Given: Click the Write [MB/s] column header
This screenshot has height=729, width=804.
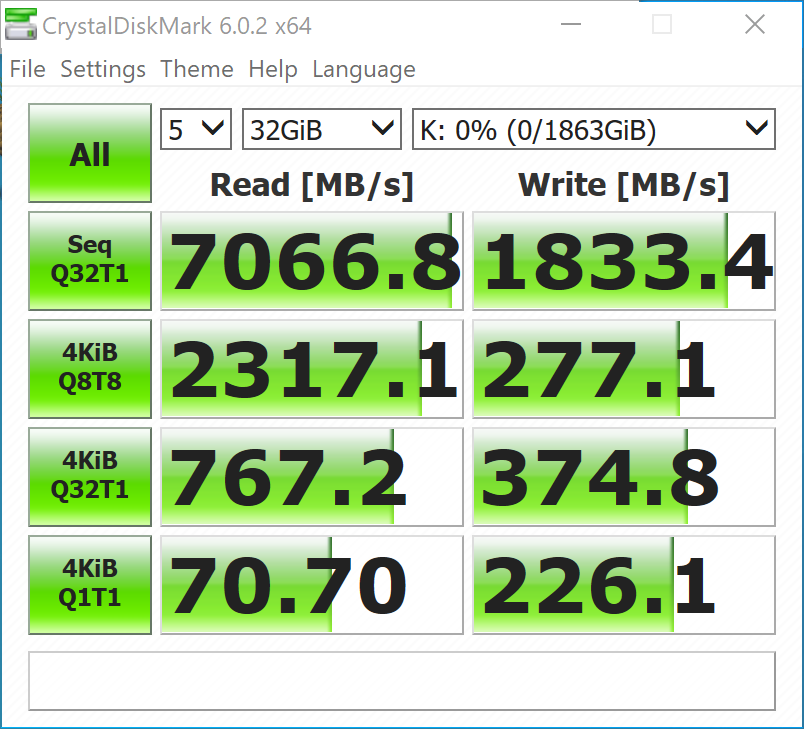Looking at the screenshot, I should click(624, 185).
